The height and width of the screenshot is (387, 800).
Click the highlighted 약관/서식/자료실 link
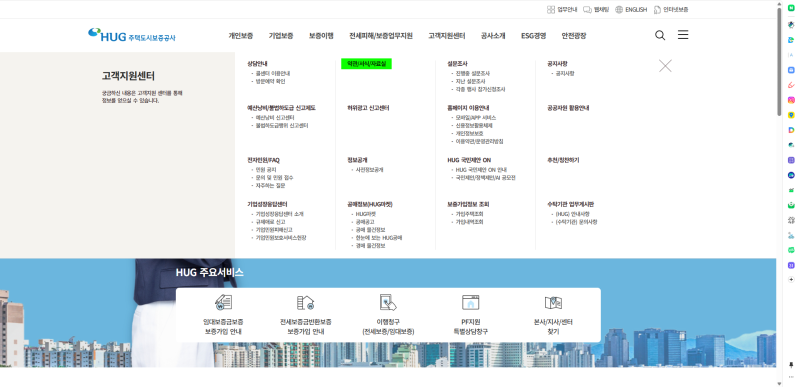[366, 64]
